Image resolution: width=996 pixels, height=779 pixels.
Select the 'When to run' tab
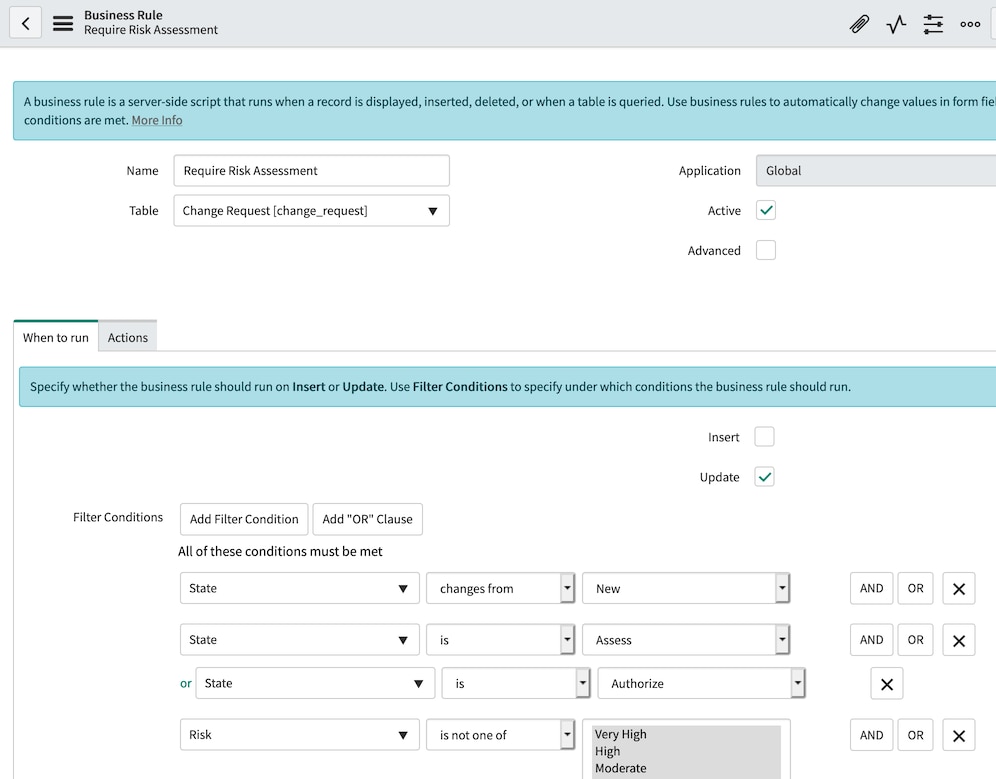tap(55, 337)
